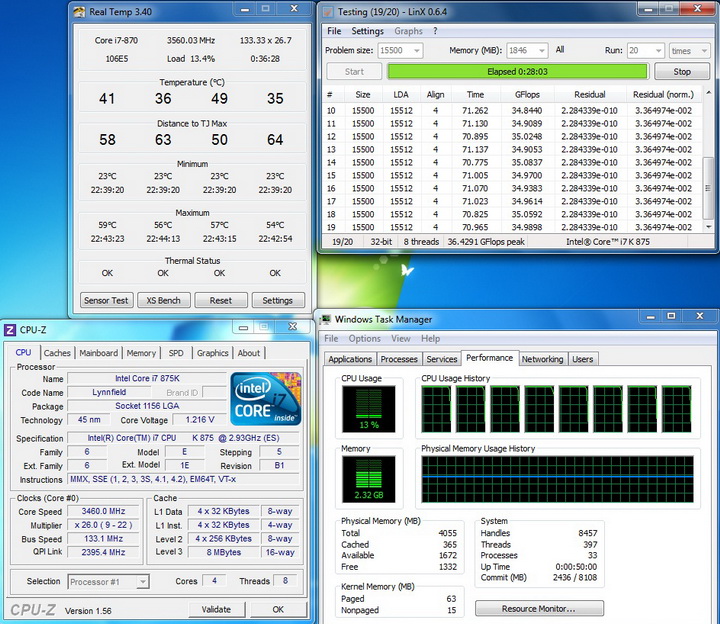Screen dimensions: 720x624
Task: Switch to the Processes tab
Action: pyautogui.click(x=399, y=359)
